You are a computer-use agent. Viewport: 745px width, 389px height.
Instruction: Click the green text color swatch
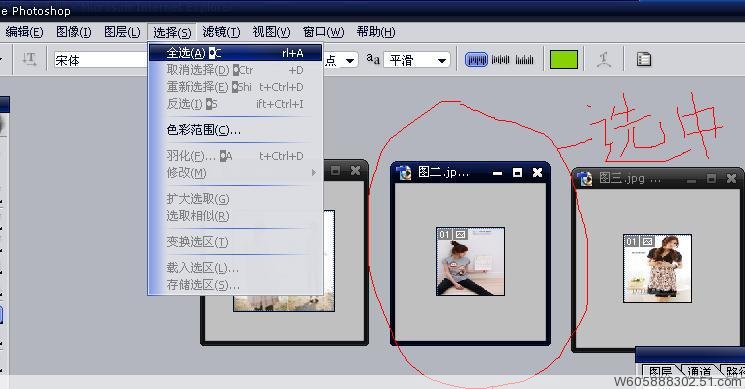point(564,60)
